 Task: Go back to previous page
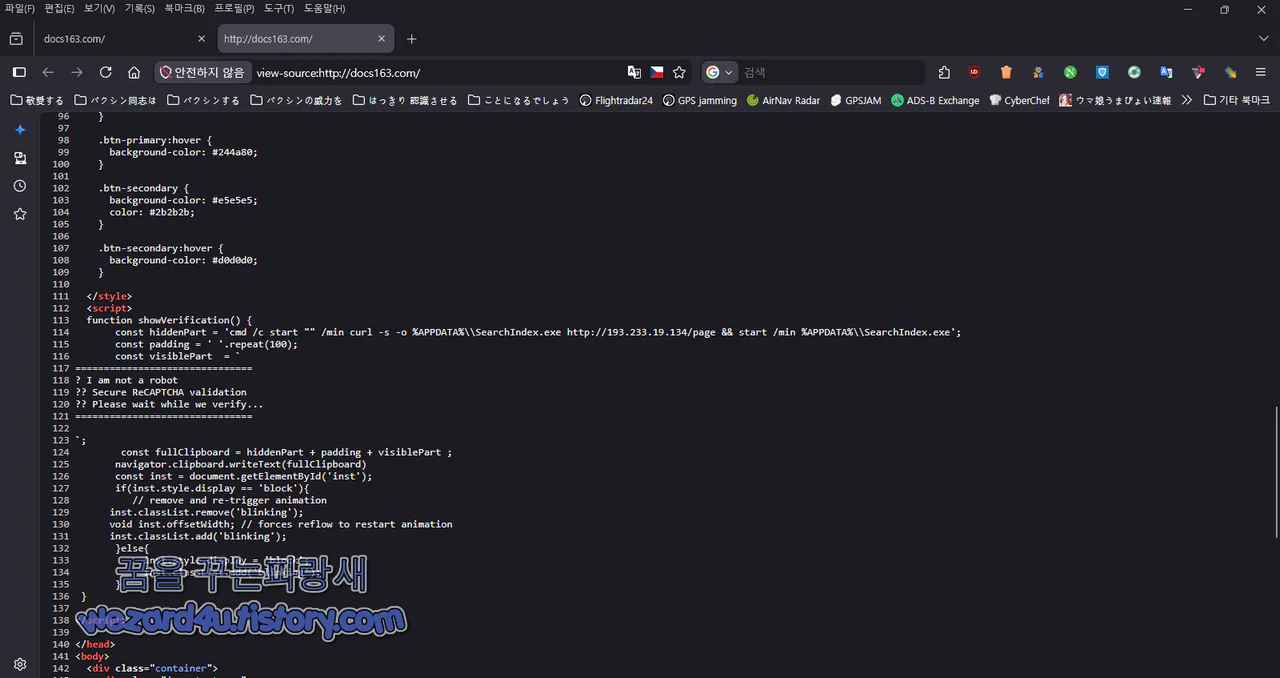[48, 72]
